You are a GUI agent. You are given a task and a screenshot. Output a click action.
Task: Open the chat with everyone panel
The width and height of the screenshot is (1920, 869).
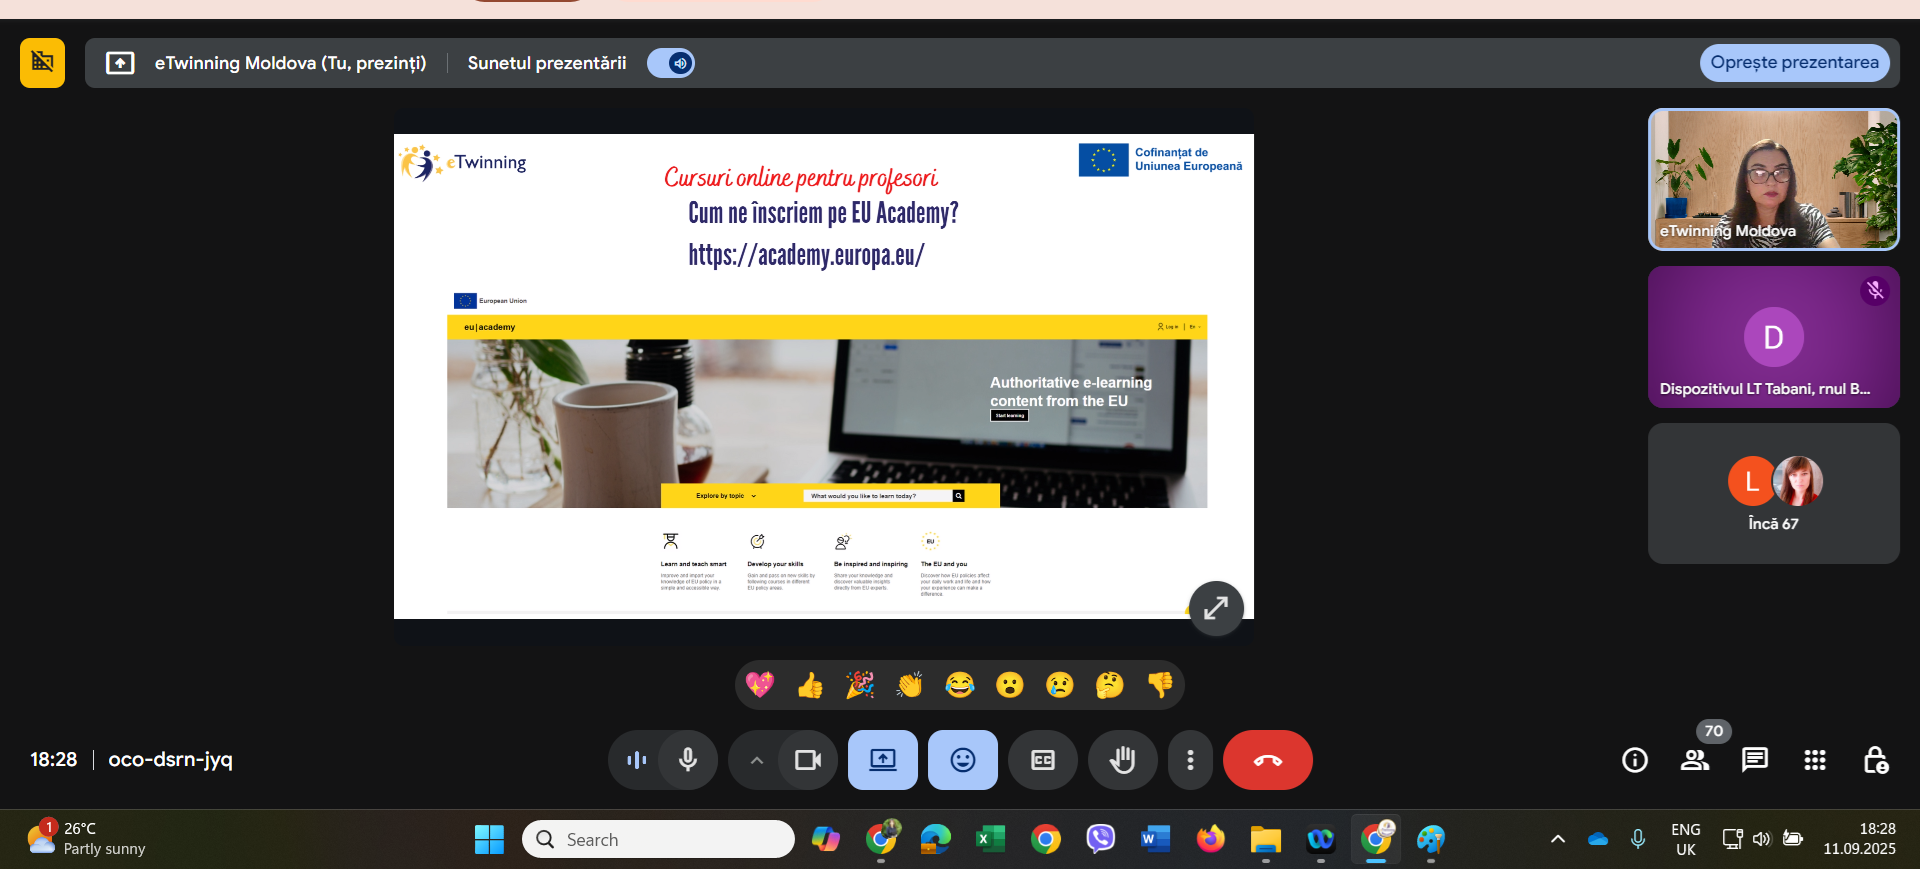[x=1755, y=760]
